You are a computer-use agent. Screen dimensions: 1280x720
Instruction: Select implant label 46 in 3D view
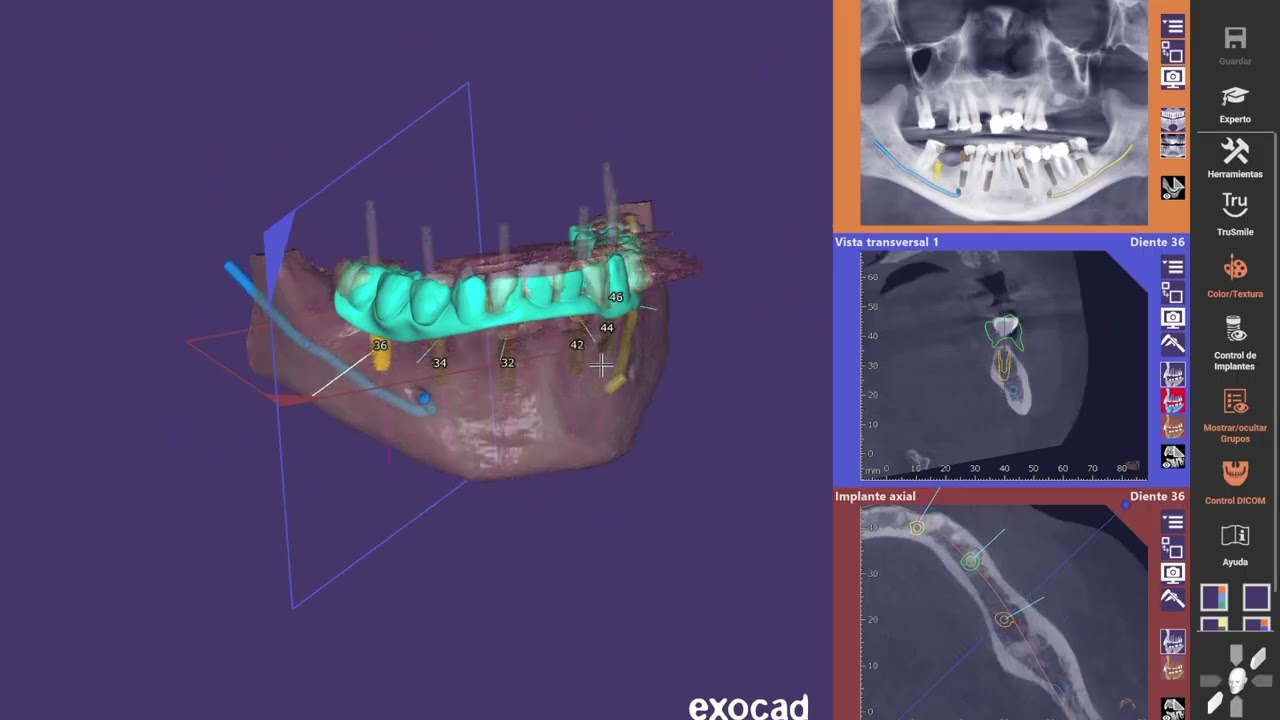616,297
